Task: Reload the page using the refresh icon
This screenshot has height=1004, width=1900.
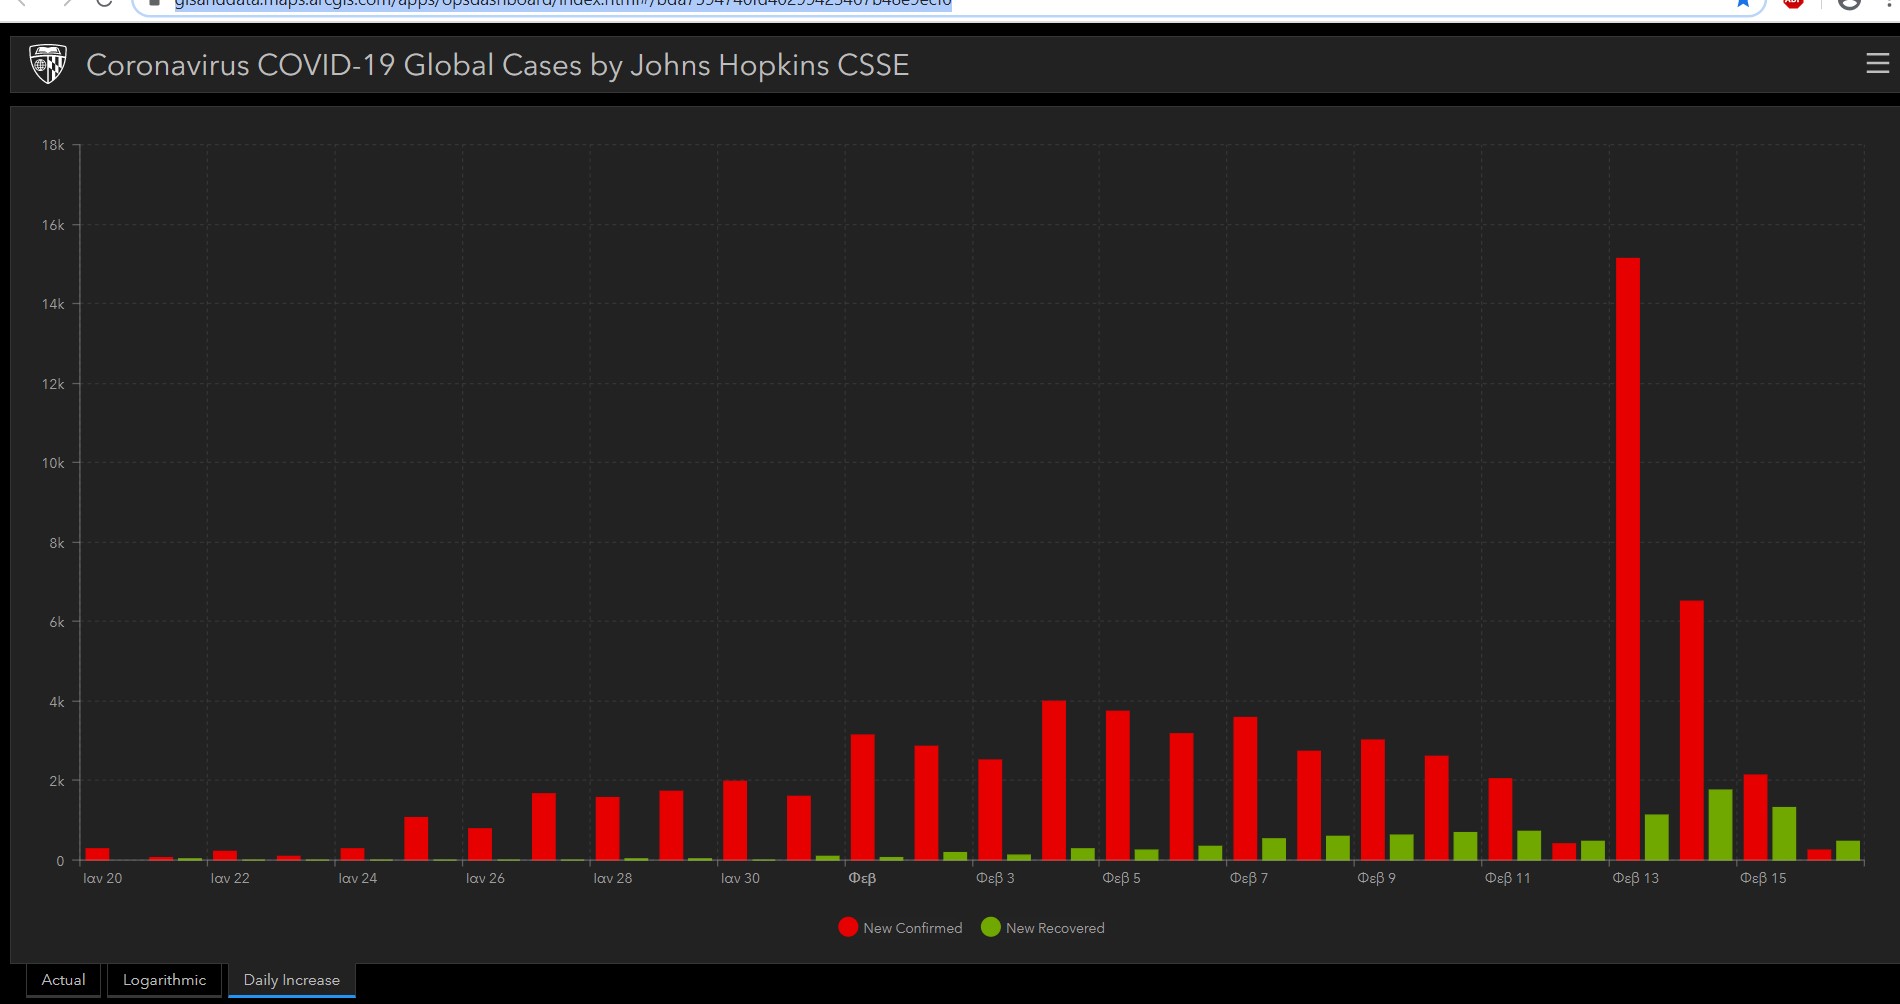Action: tap(104, 3)
